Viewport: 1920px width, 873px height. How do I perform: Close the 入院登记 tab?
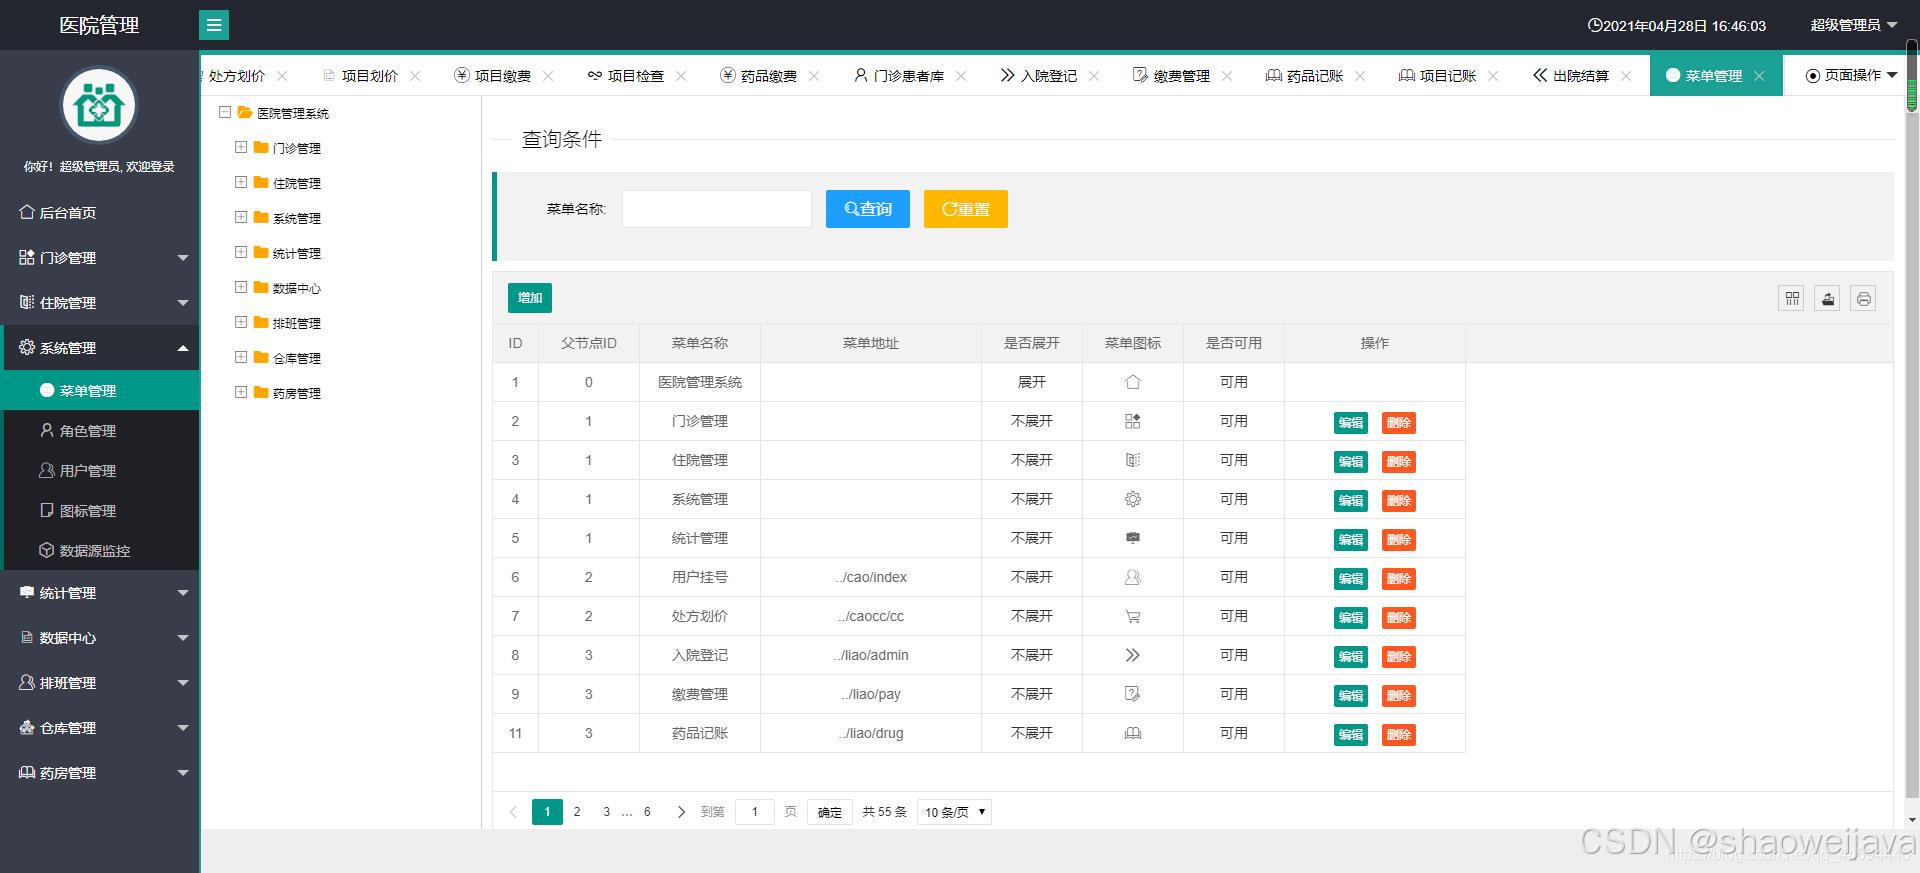1094,75
